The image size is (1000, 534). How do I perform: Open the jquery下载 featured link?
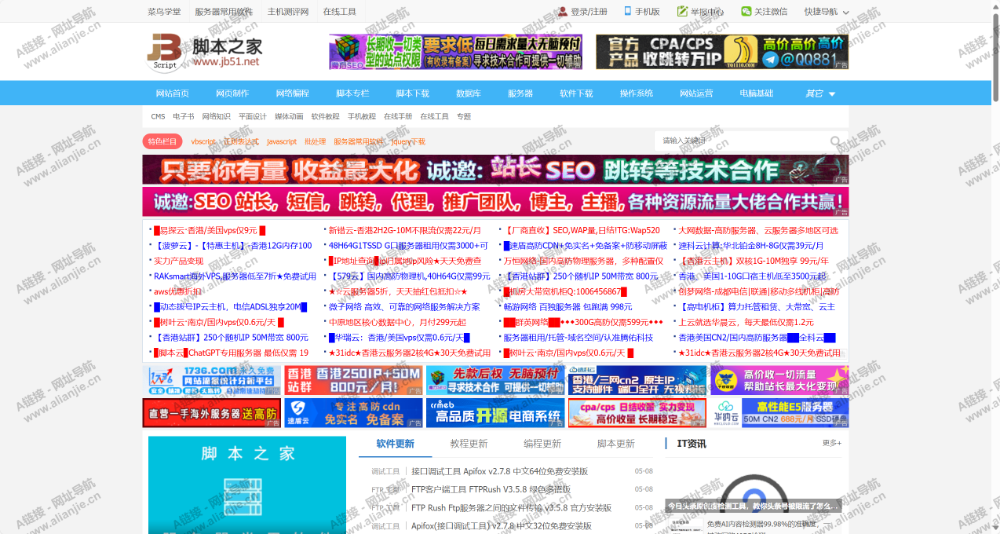(x=408, y=142)
